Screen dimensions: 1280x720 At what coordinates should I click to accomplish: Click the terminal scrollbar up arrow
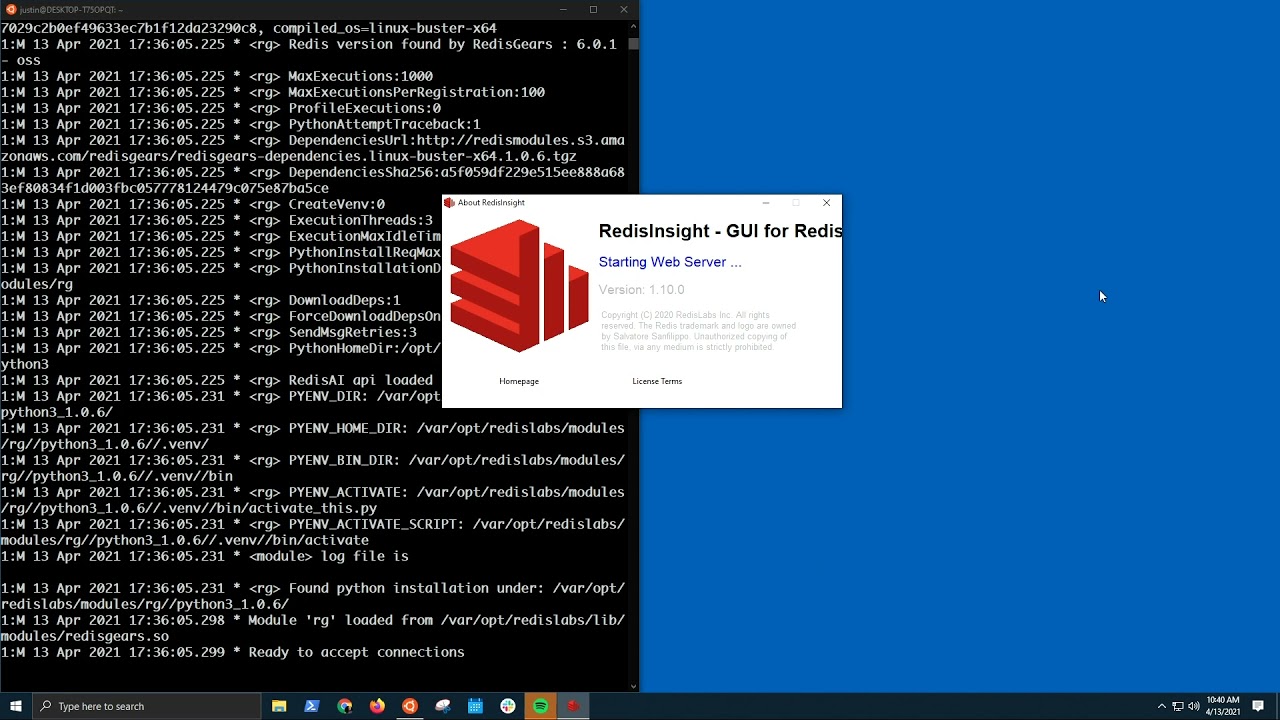click(633, 26)
